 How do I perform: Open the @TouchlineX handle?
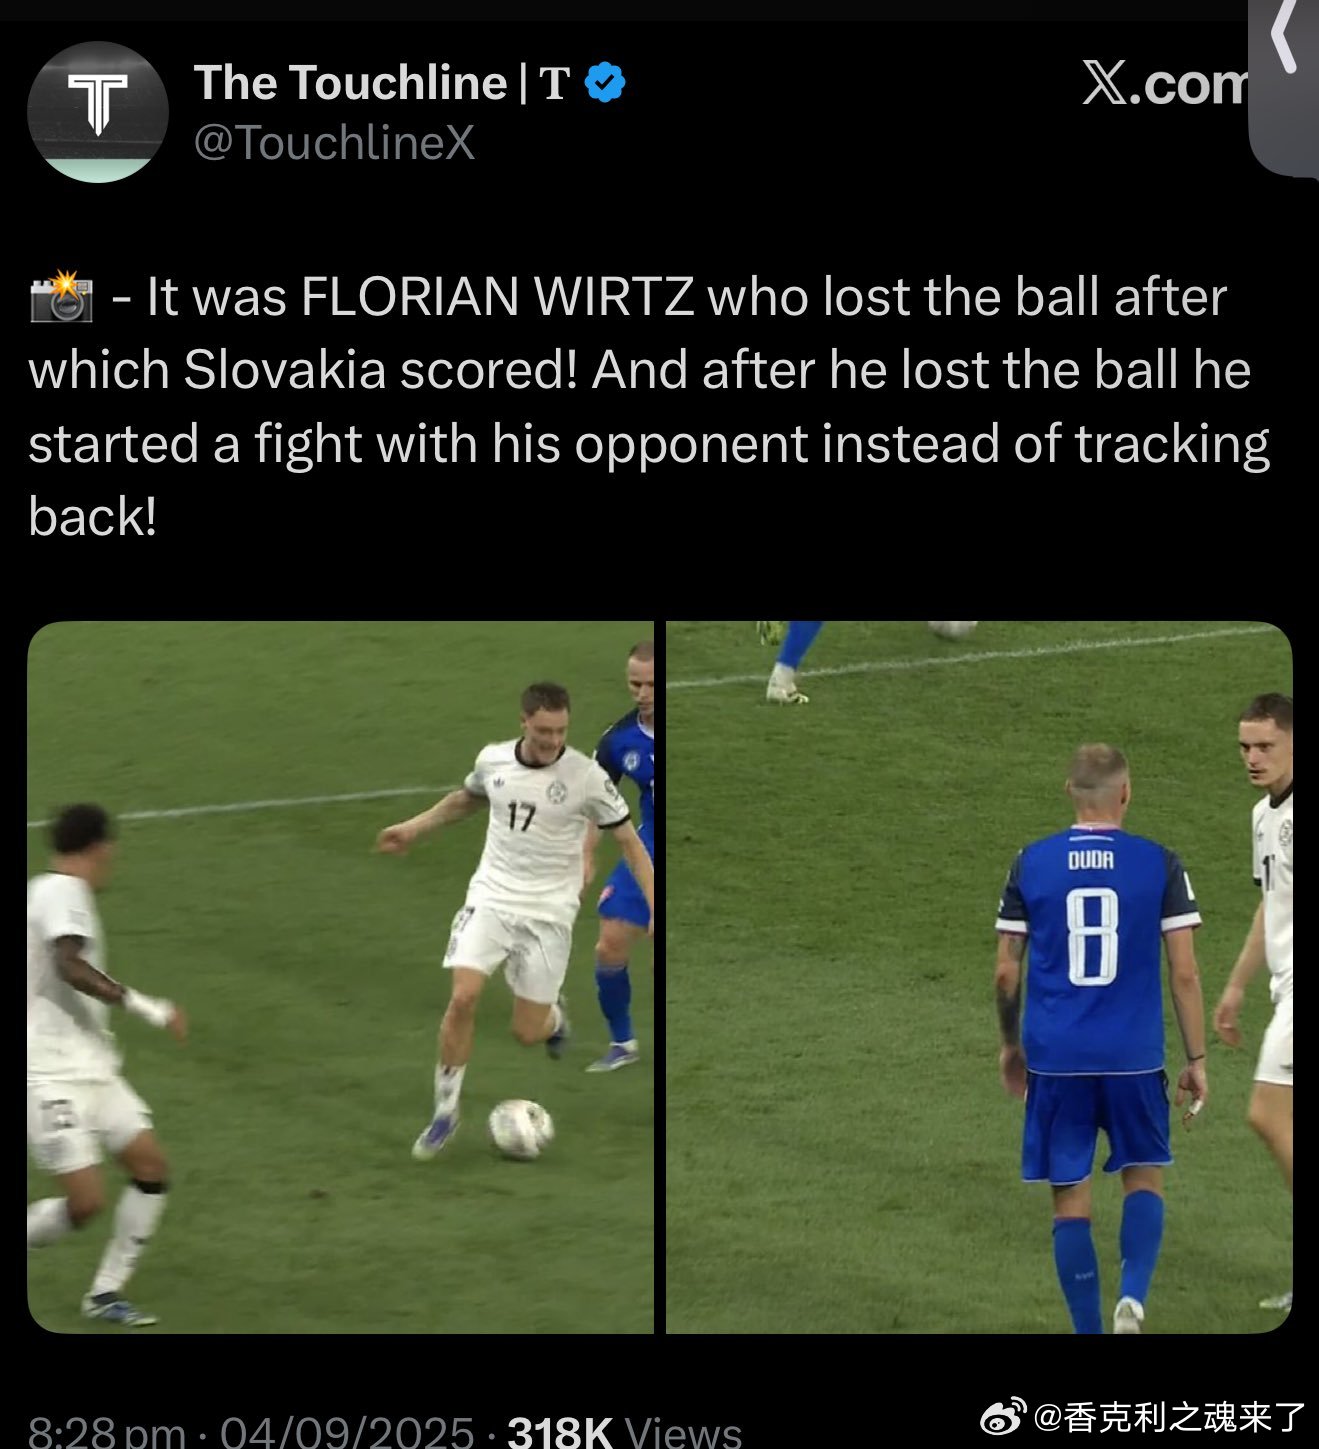click(x=334, y=143)
